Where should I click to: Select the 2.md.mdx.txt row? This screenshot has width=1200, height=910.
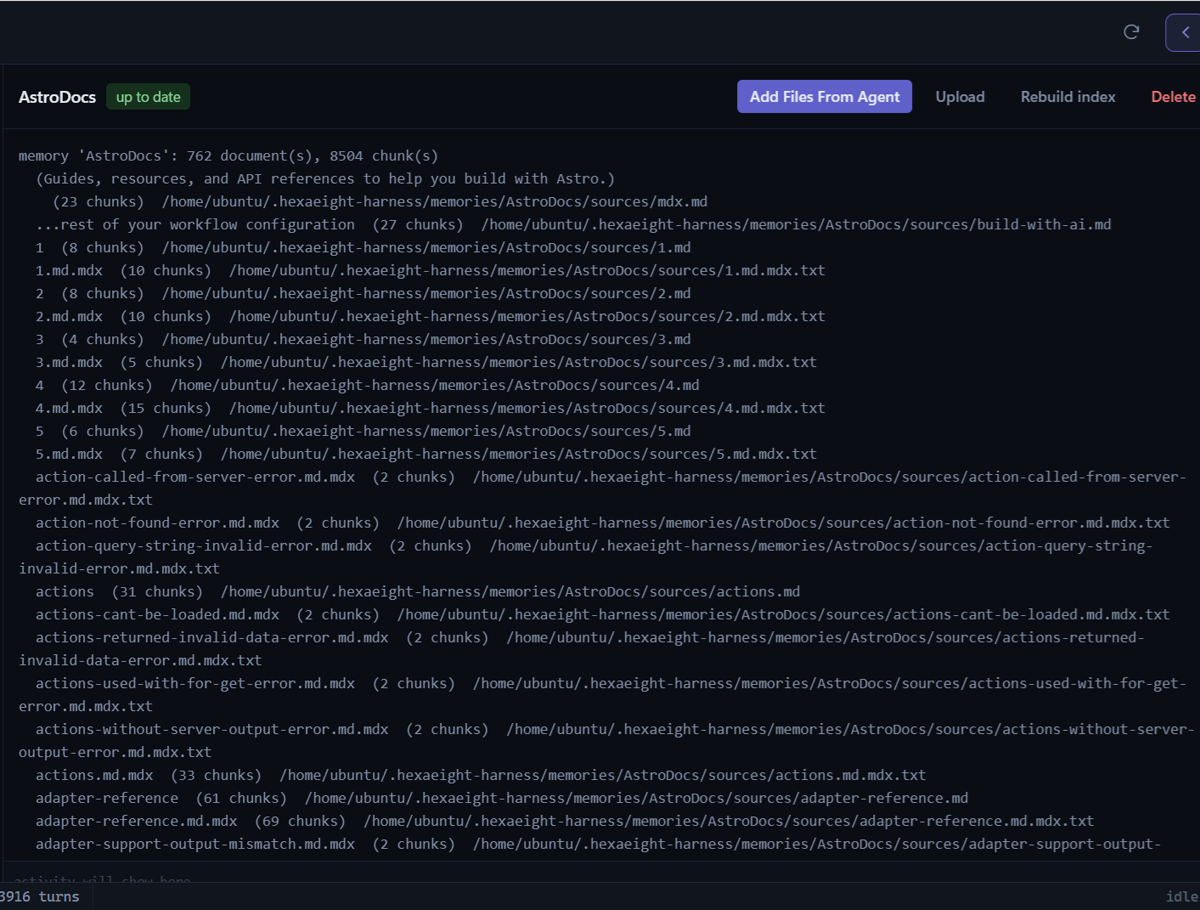click(x=430, y=317)
